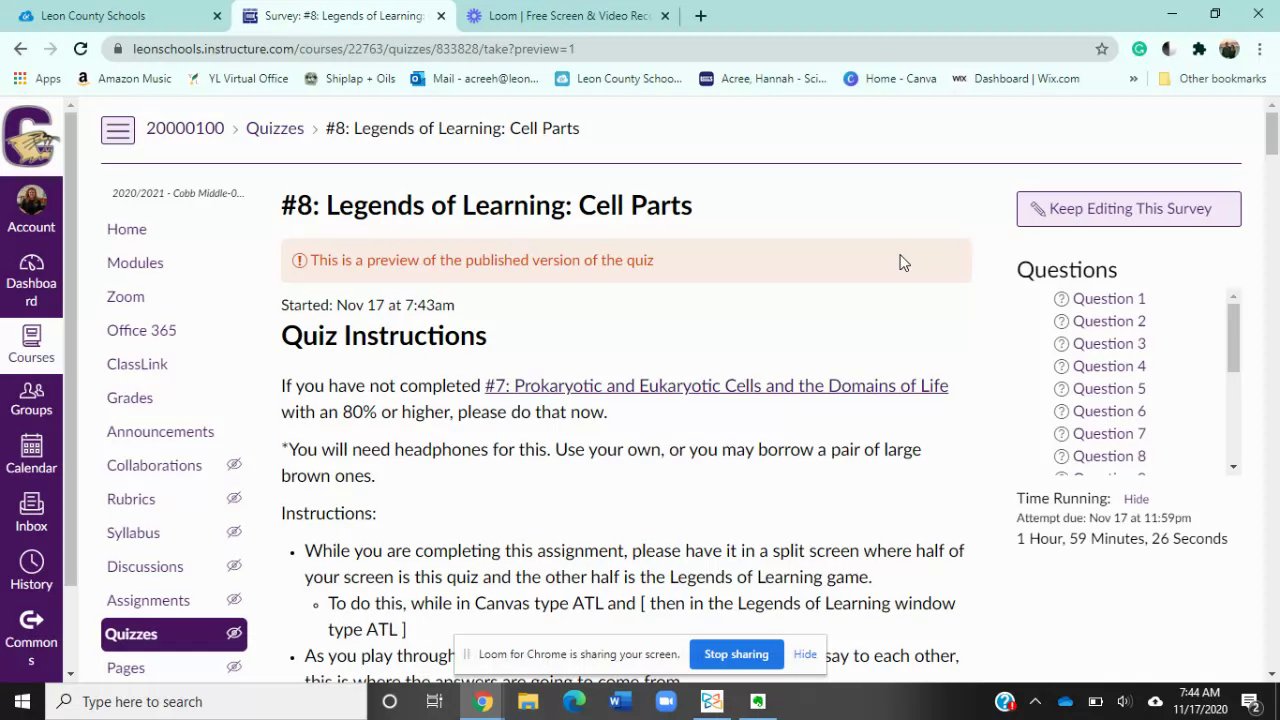Open Canvas Commons
This screenshot has height=720, width=1280.
click(x=31, y=637)
